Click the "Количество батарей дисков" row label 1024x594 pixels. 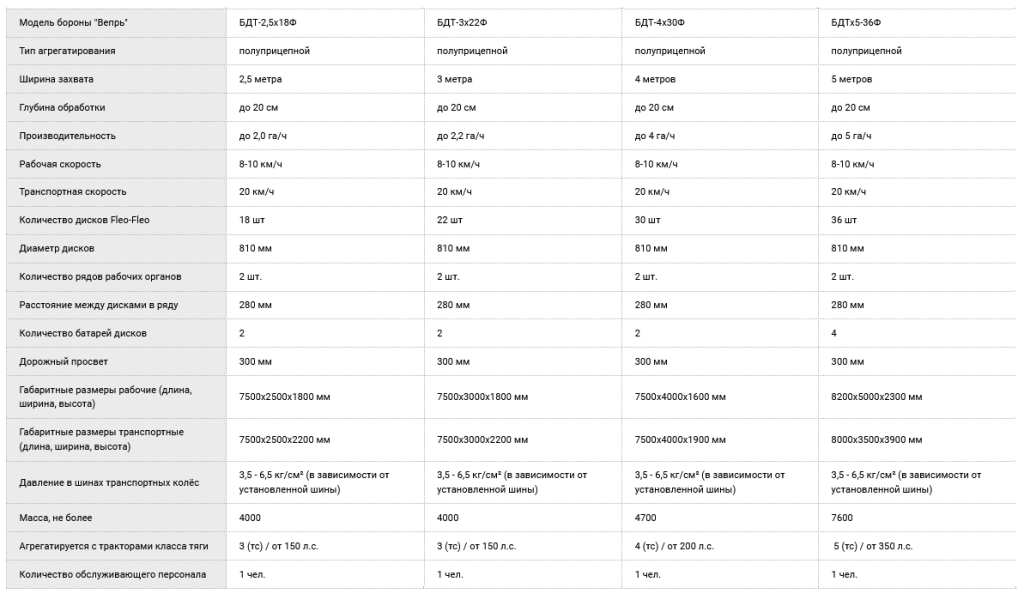[x=82, y=333]
